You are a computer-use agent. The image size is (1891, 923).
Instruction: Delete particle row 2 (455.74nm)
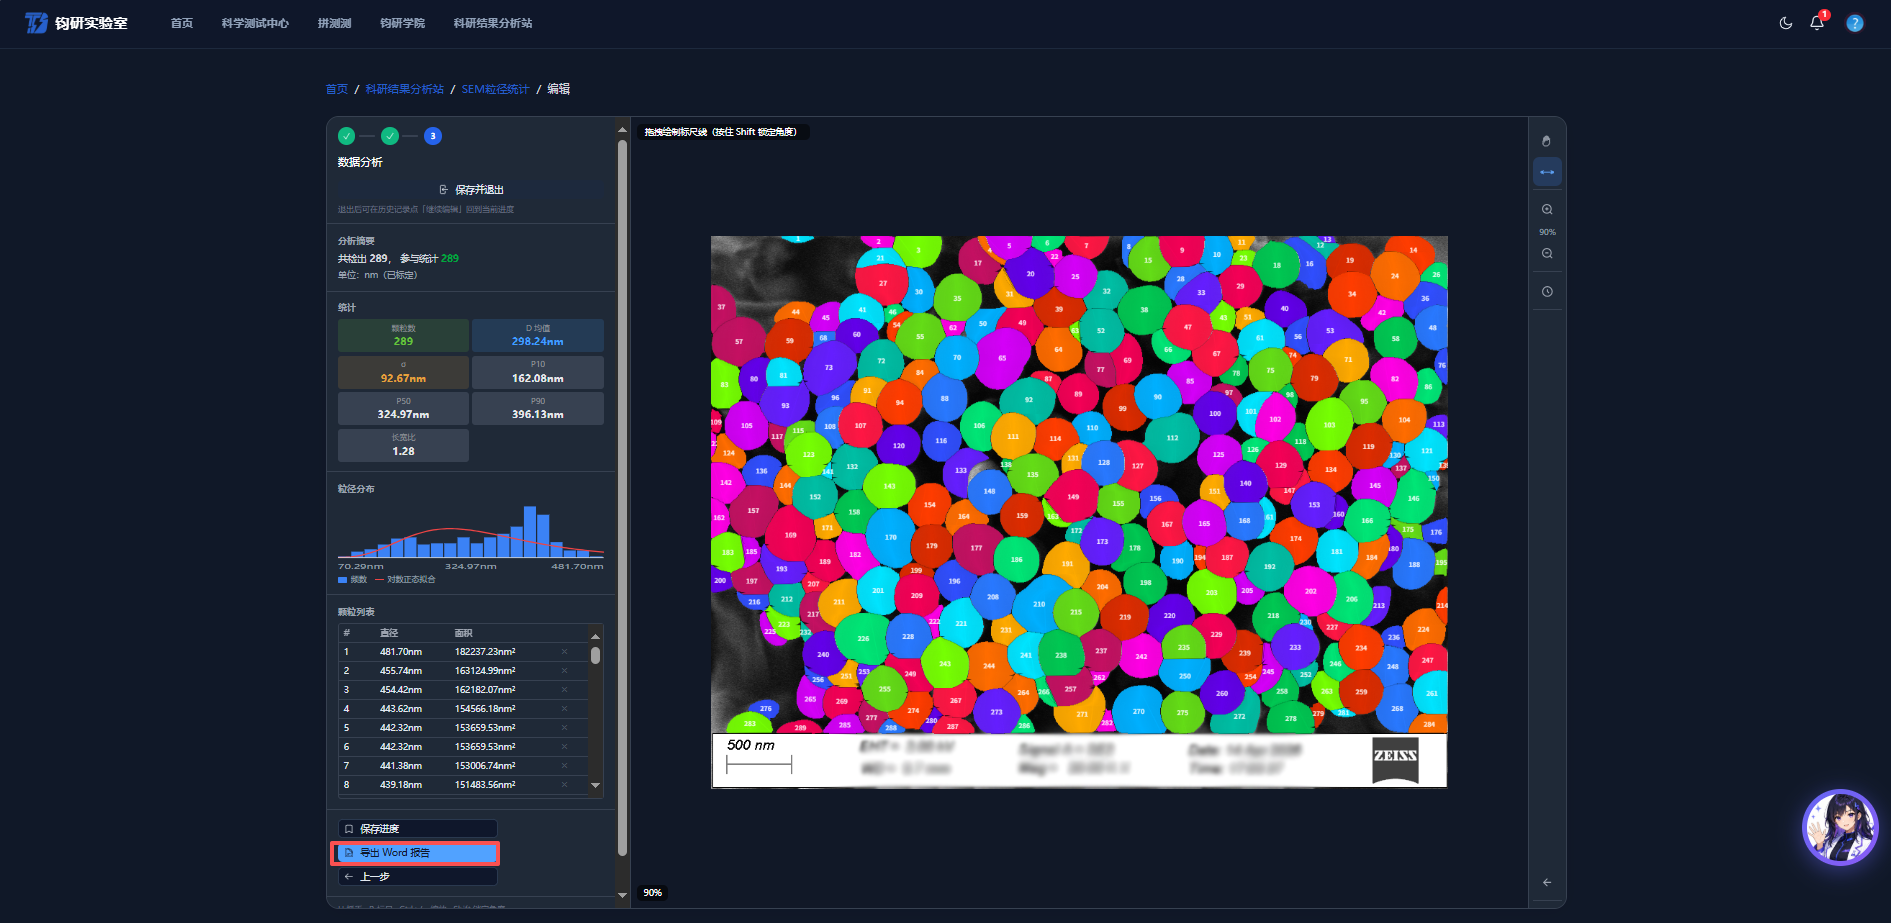point(564,671)
